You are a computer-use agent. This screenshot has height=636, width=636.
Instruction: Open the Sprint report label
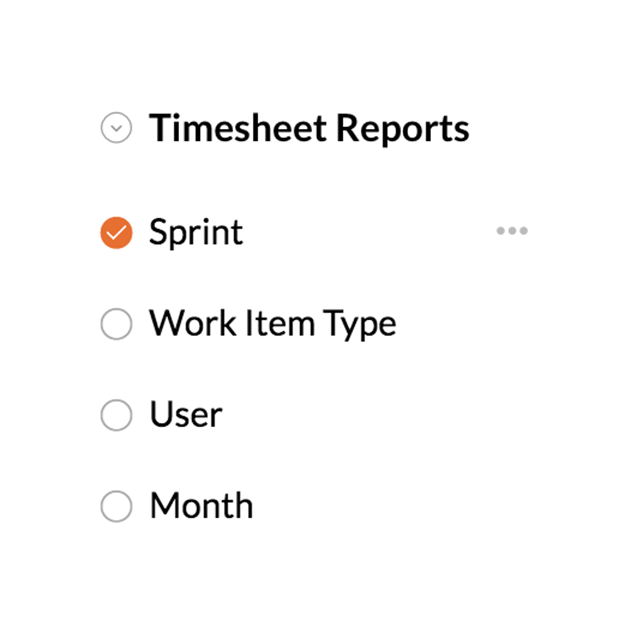click(196, 233)
